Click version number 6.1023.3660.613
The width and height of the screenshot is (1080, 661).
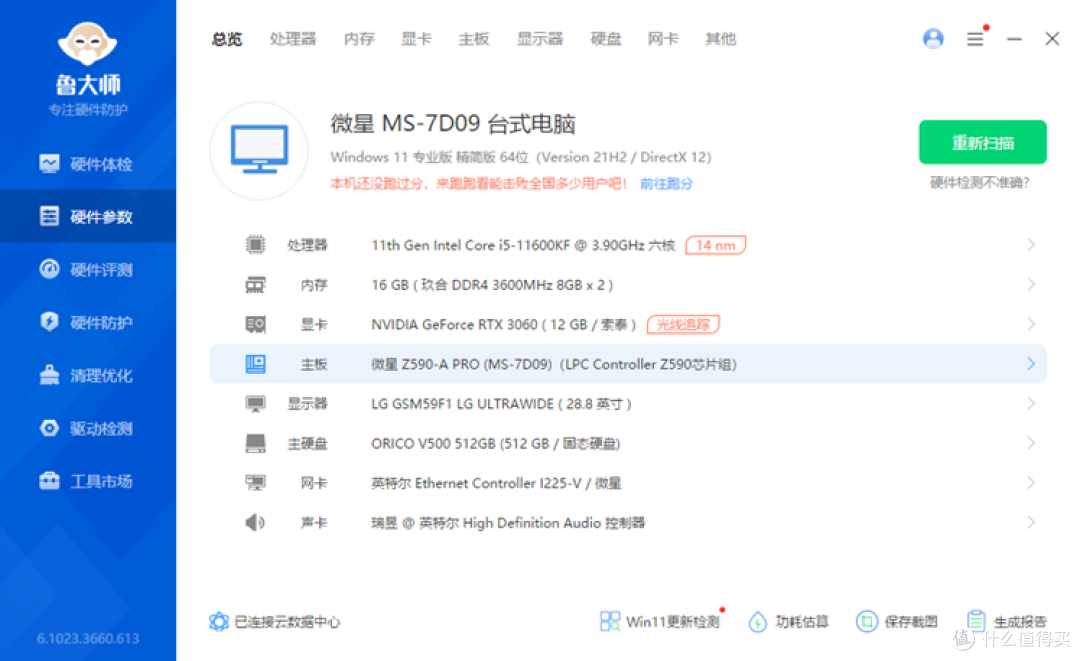coord(88,639)
